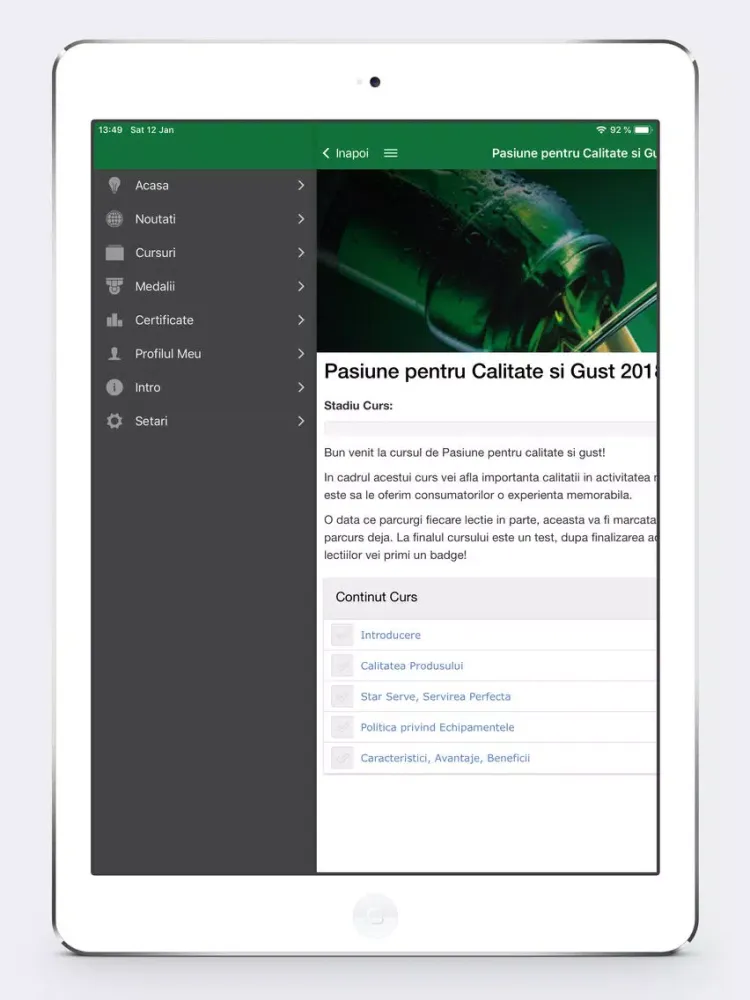Expand the Noutati row chevron

coord(301,219)
